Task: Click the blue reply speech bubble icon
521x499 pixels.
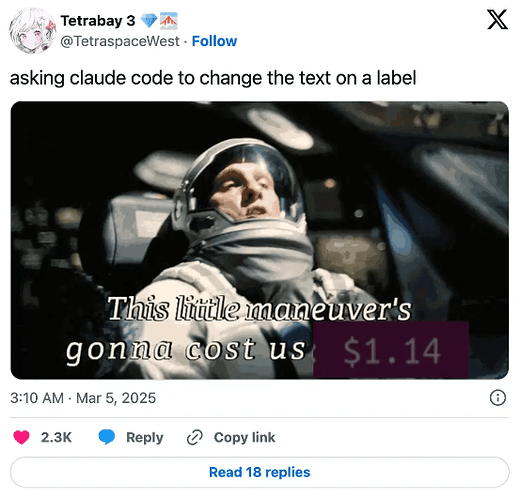Action: 107,437
